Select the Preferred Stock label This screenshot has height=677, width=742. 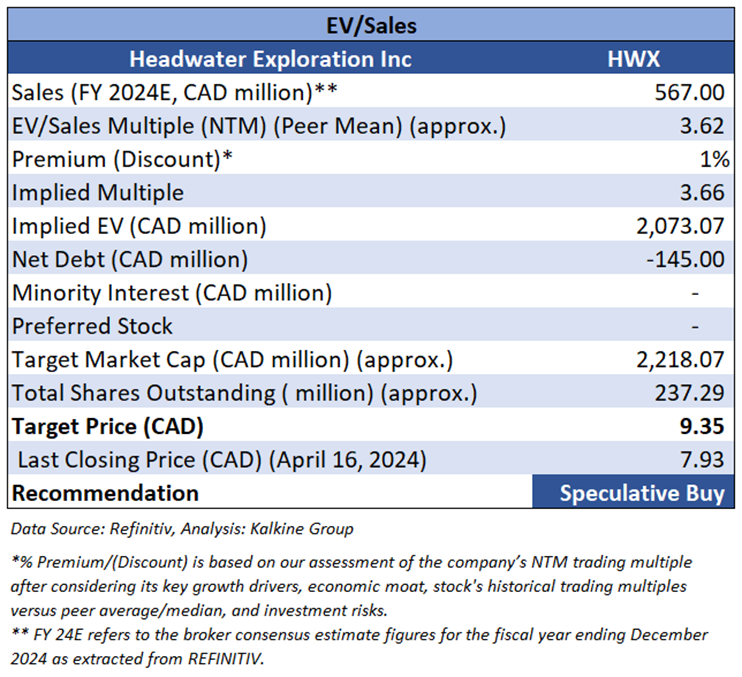click(92, 326)
